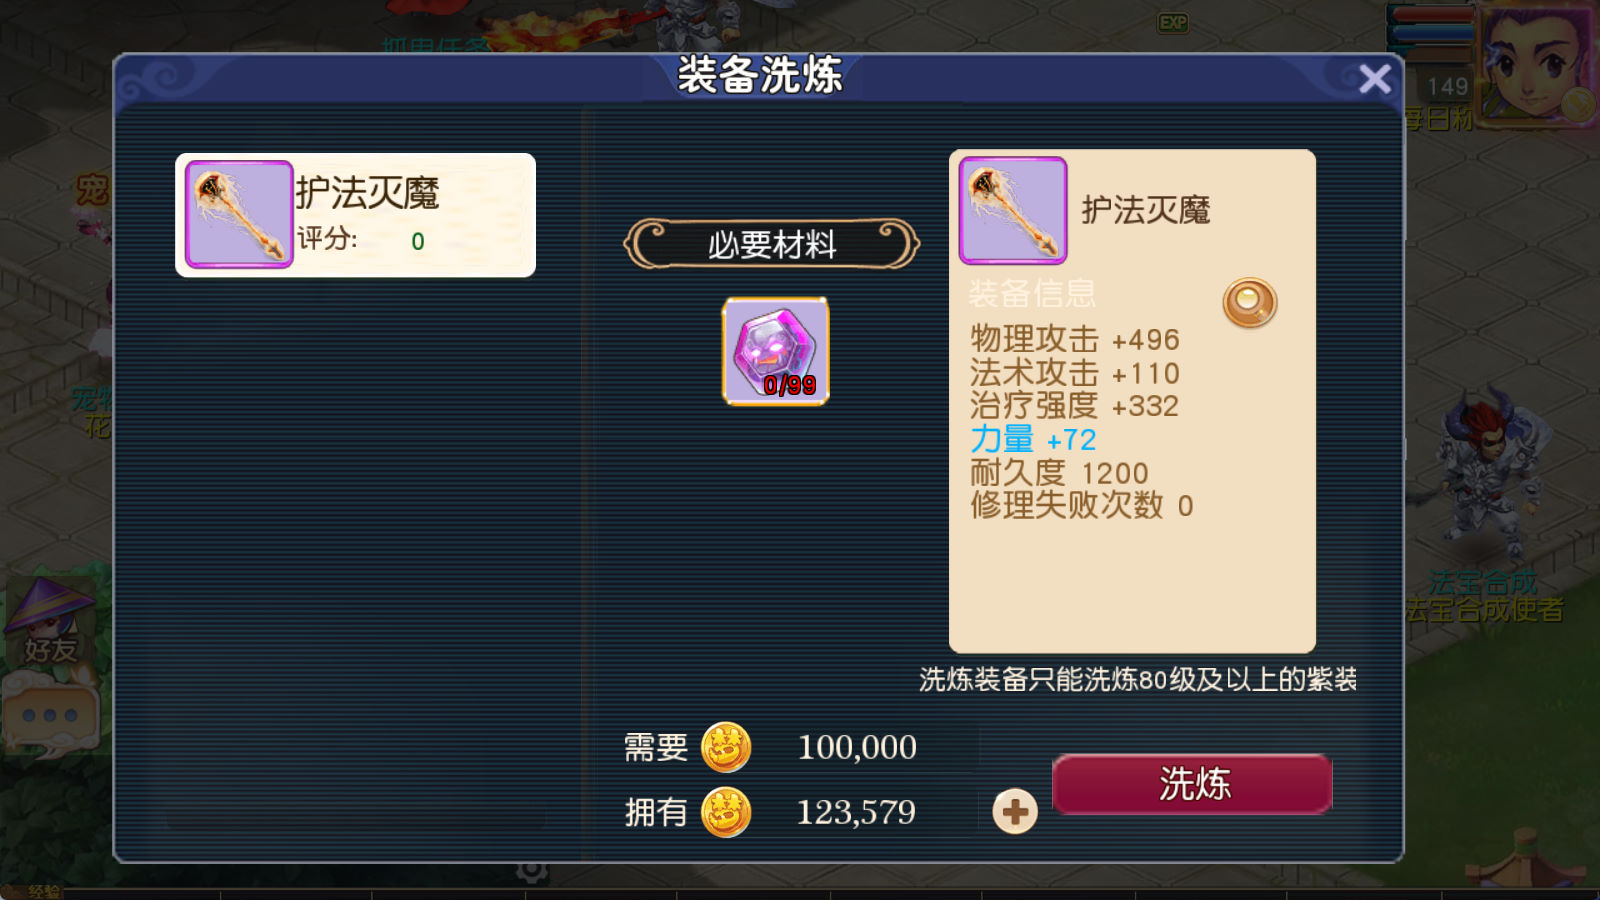Tap the EXP icon at top
Image resolution: width=1600 pixels, height=900 pixels.
tap(1173, 22)
